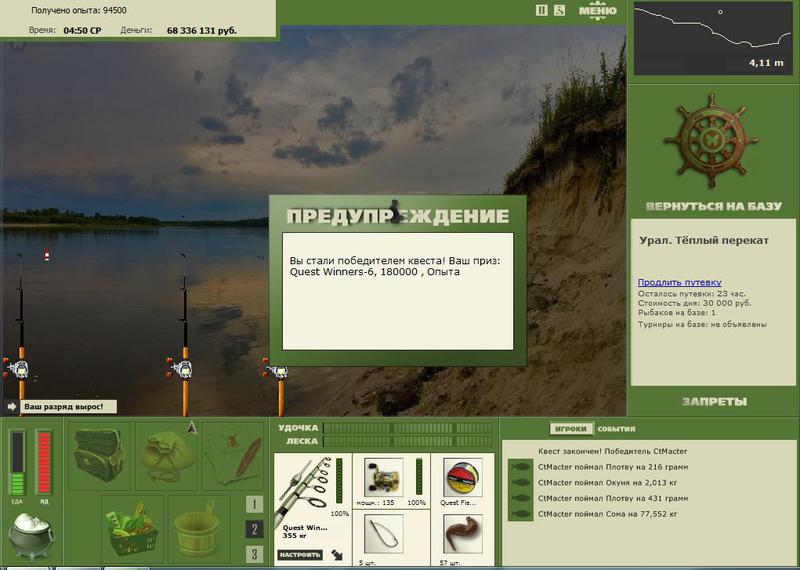Click Турниры на базе: не объявлены text
This screenshot has height=570, width=800.
click(x=702, y=324)
